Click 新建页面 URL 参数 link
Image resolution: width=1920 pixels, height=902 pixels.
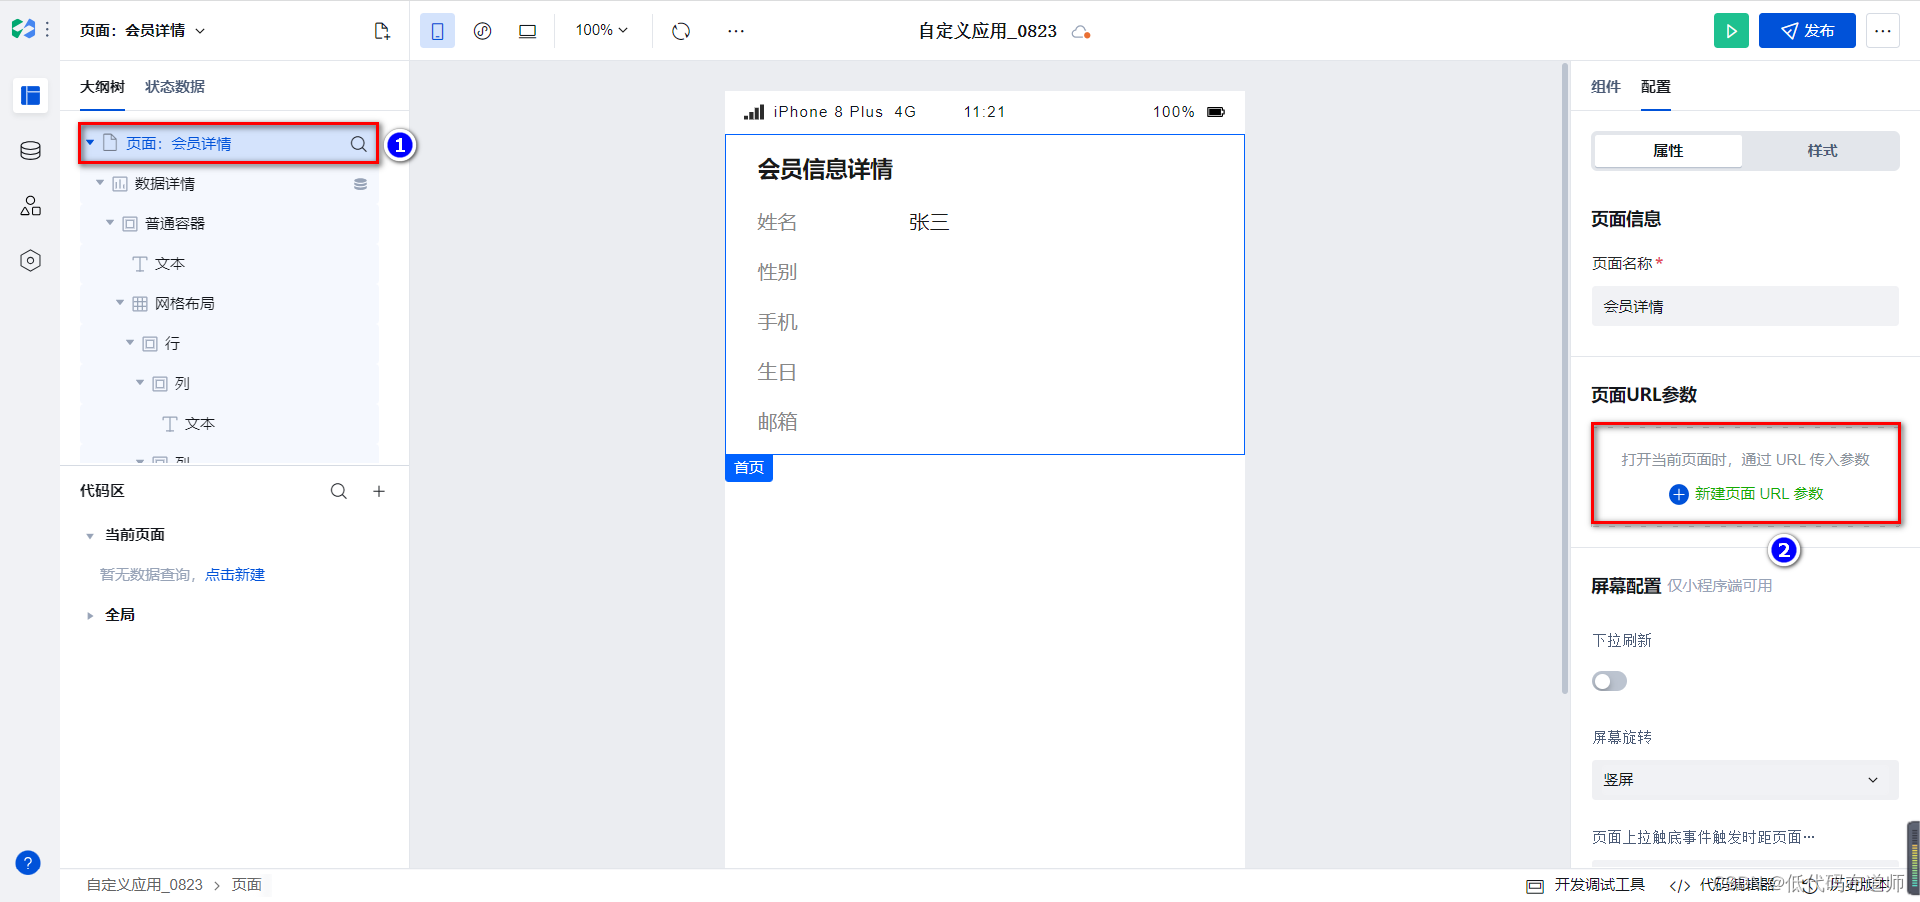(1746, 494)
